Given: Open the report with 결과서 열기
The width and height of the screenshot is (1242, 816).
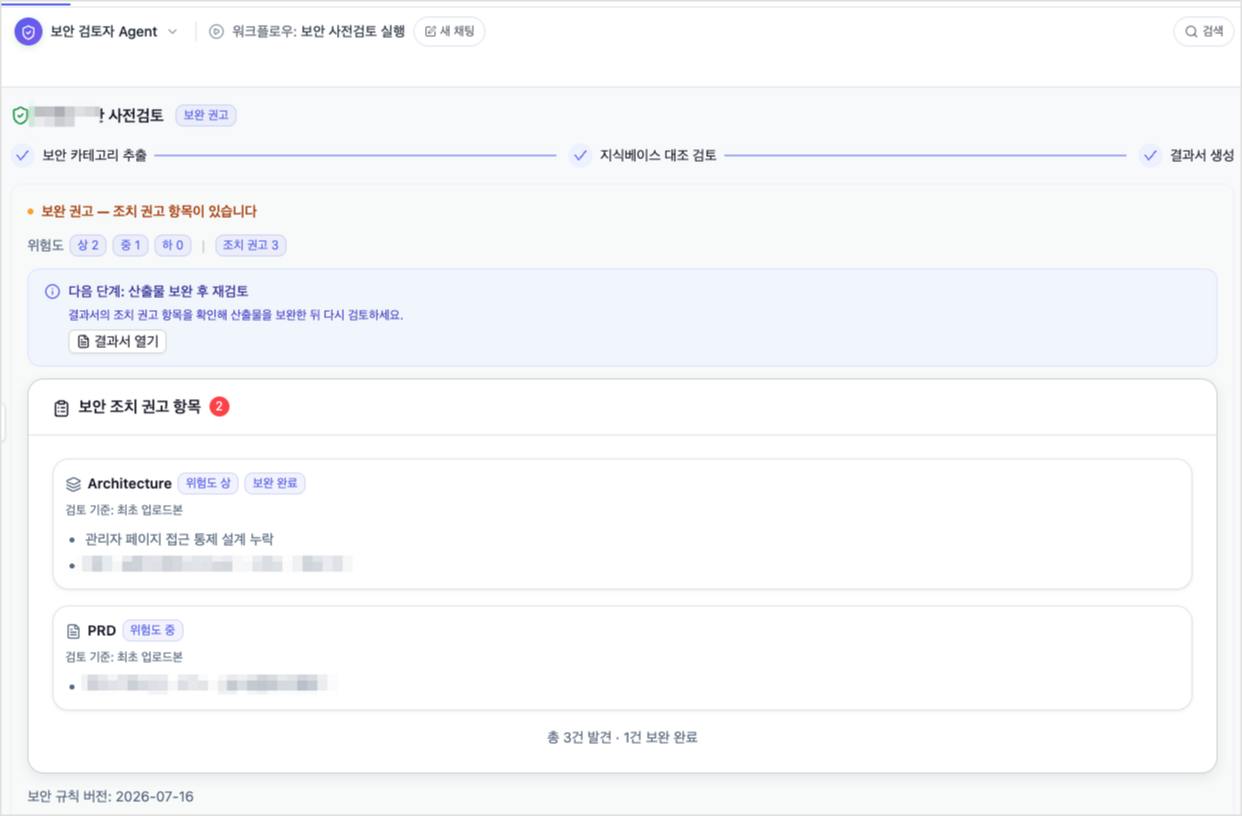Looking at the screenshot, I should [118, 342].
